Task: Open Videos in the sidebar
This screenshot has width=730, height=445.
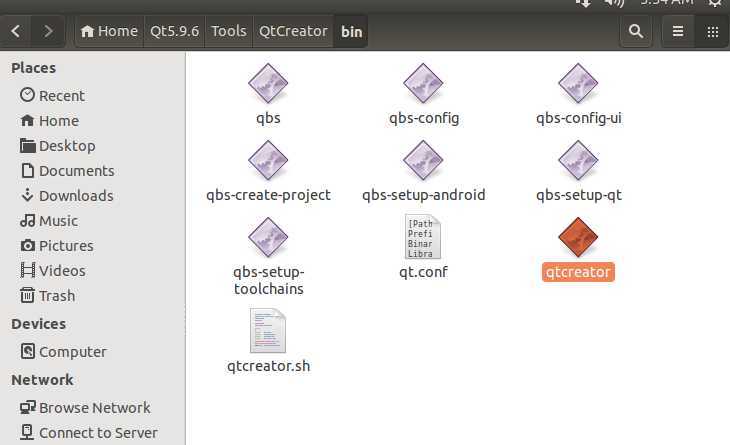Action: (x=53, y=270)
